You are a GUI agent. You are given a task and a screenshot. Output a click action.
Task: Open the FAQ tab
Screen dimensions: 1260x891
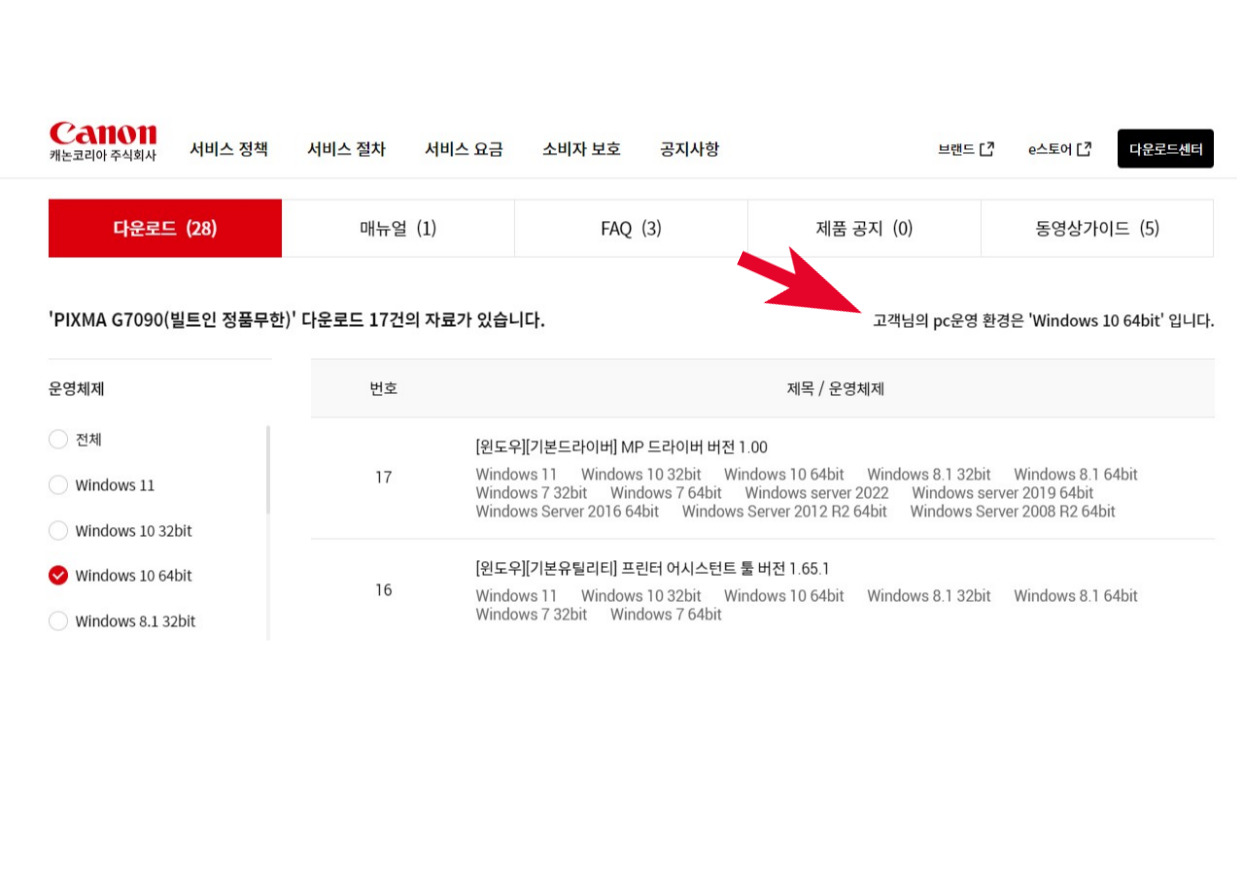630,228
